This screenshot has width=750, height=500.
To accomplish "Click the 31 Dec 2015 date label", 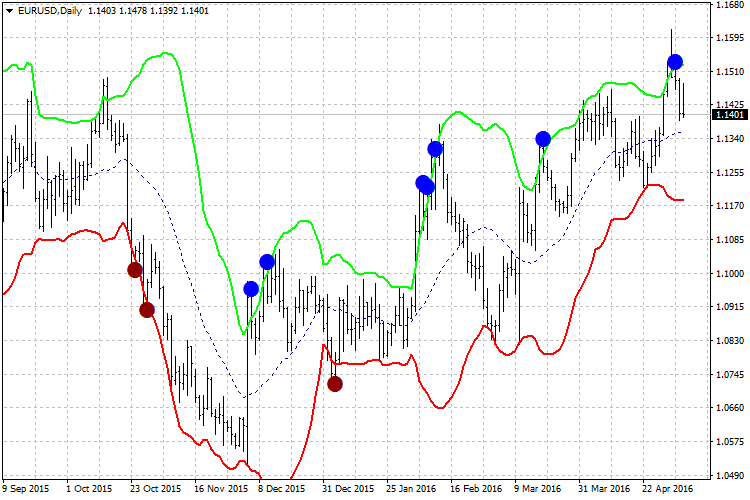I will coord(348,489).
